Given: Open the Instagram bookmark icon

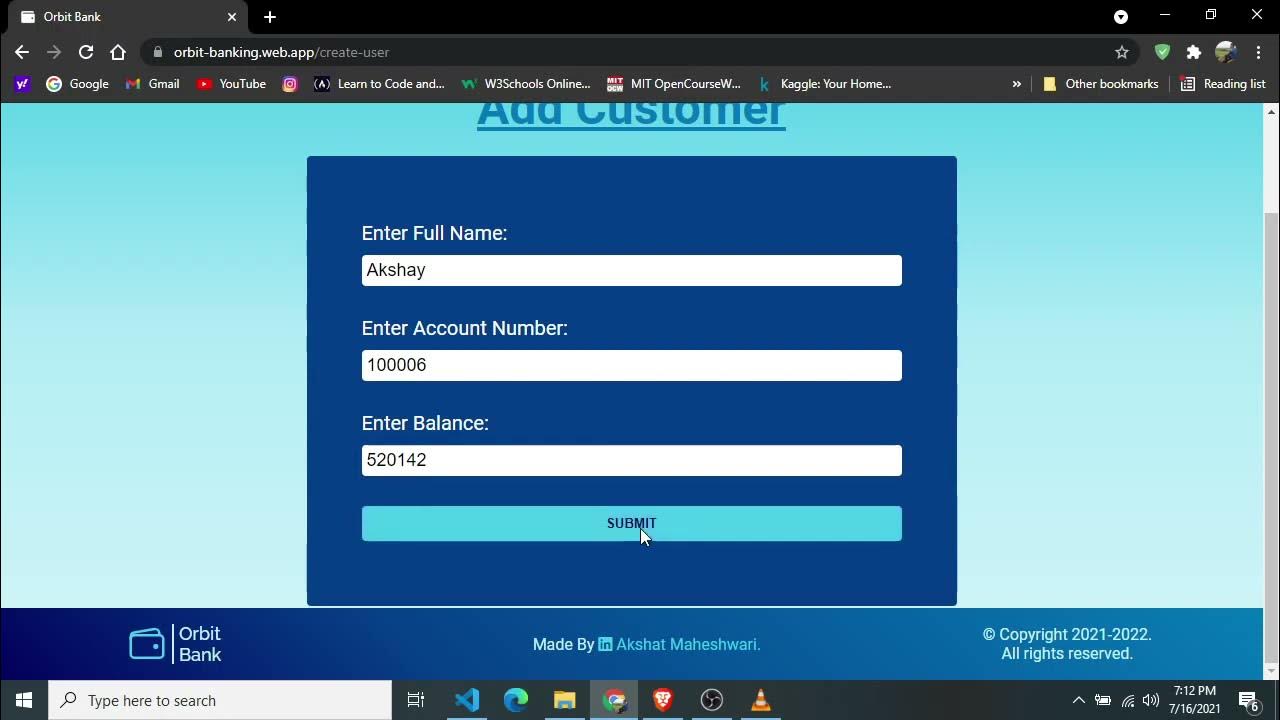Looking at the screenshot, I should (290, 84).
